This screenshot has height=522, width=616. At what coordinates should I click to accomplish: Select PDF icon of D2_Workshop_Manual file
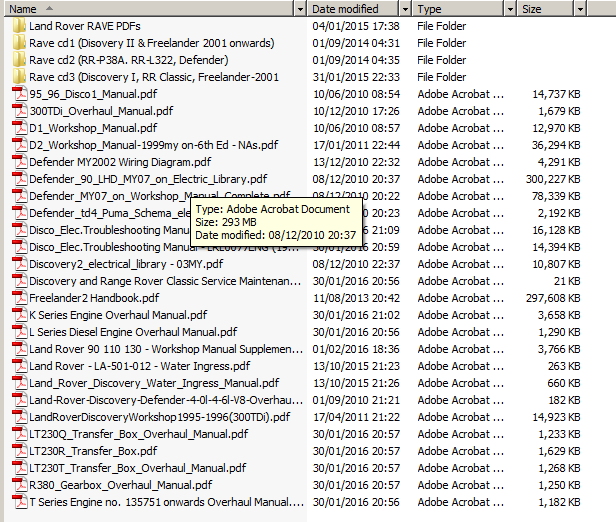tap(19, 145)
